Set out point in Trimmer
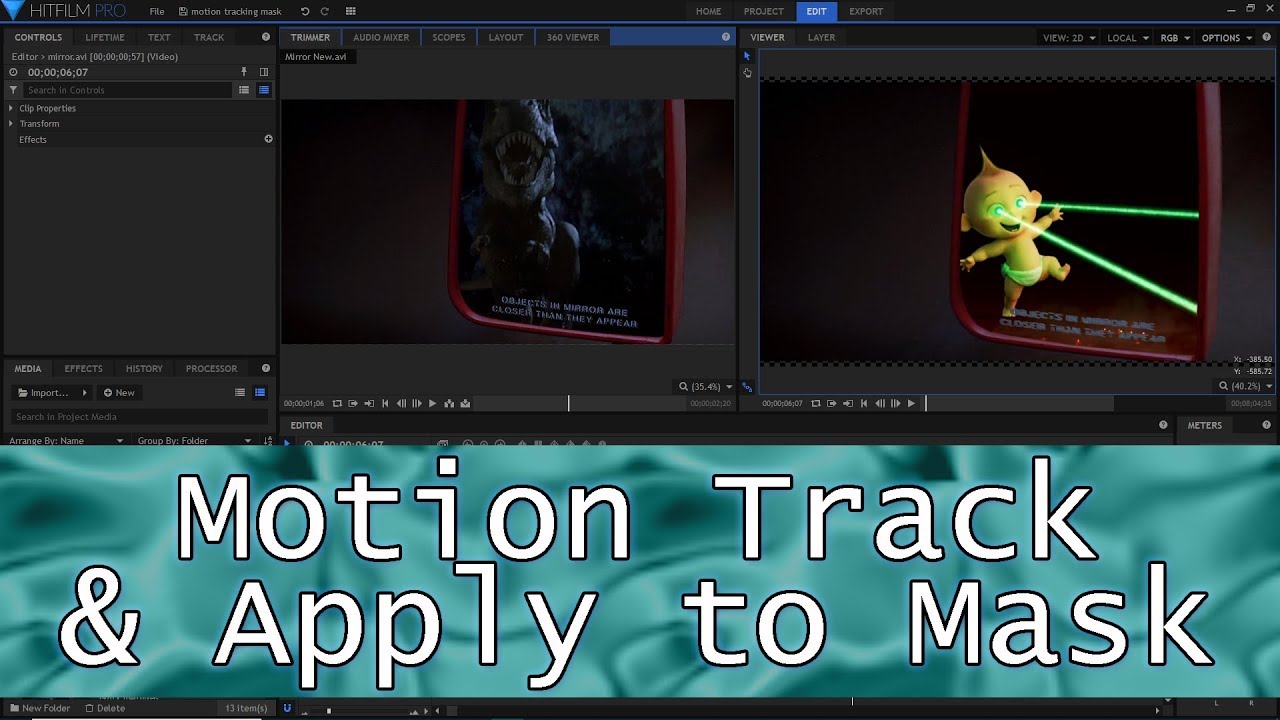Viewport: 1280px width, 720px height. pyautogui.click(x=369, y=403)
